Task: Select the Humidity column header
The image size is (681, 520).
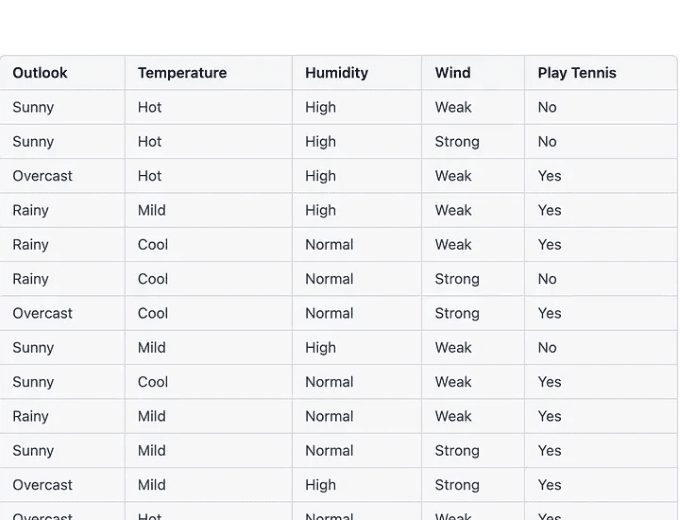Action: pyautogui.click(x=337, y=73)
